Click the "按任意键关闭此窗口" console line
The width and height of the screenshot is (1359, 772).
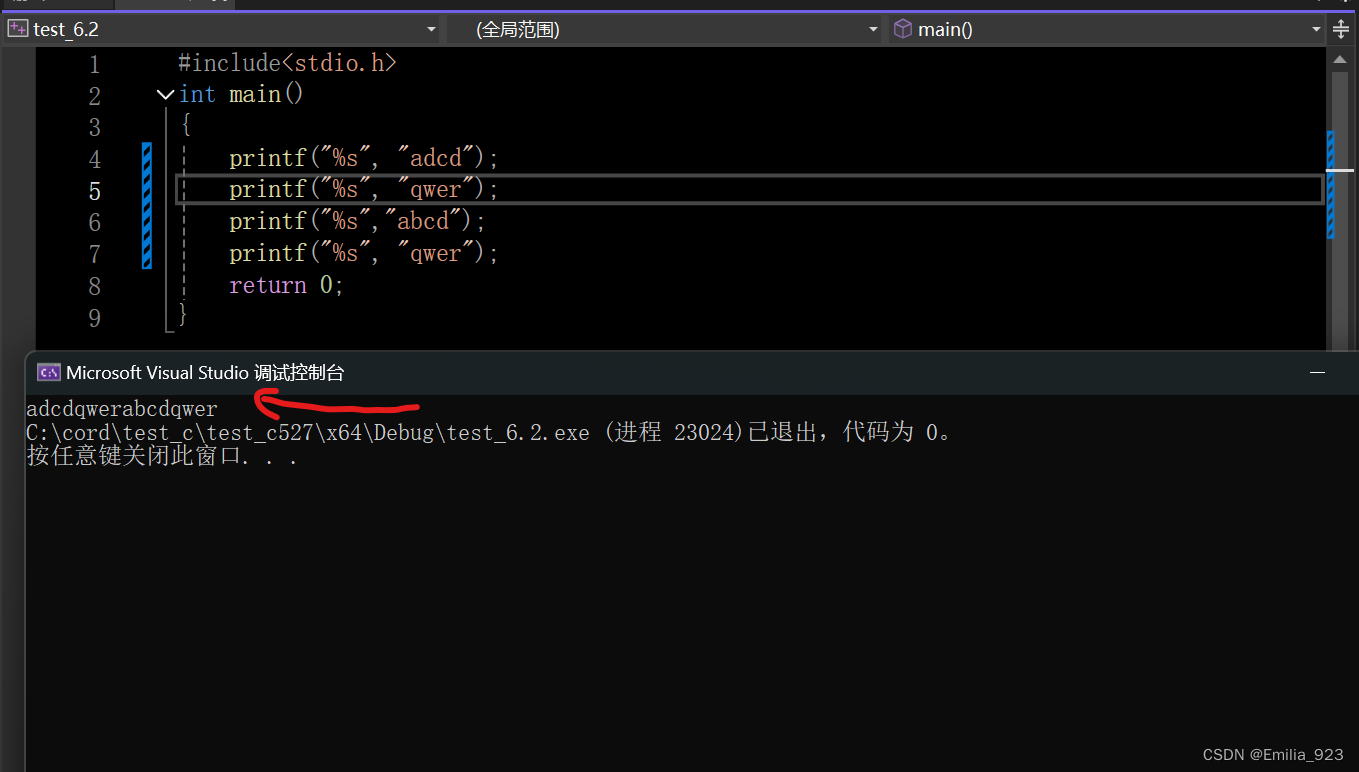pyautogui.click(x=162, y=457)
